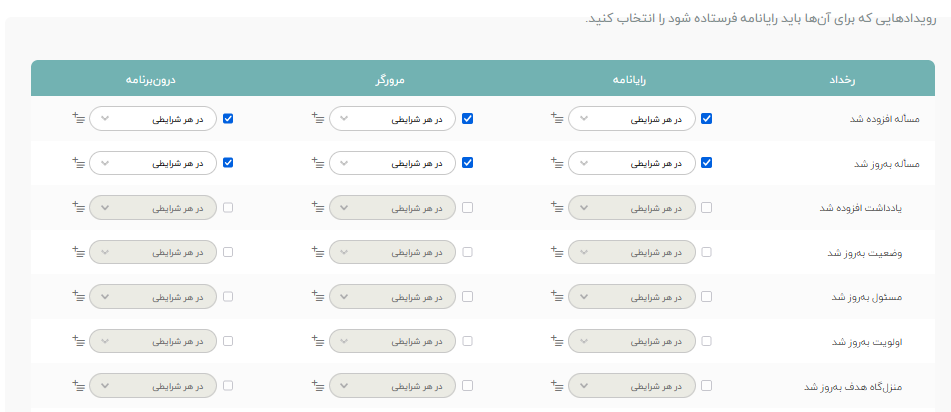Click add-condition icon for مسئول به‌روز شد درون‌برنامه
Screen dimensions: 951x412
78,297
